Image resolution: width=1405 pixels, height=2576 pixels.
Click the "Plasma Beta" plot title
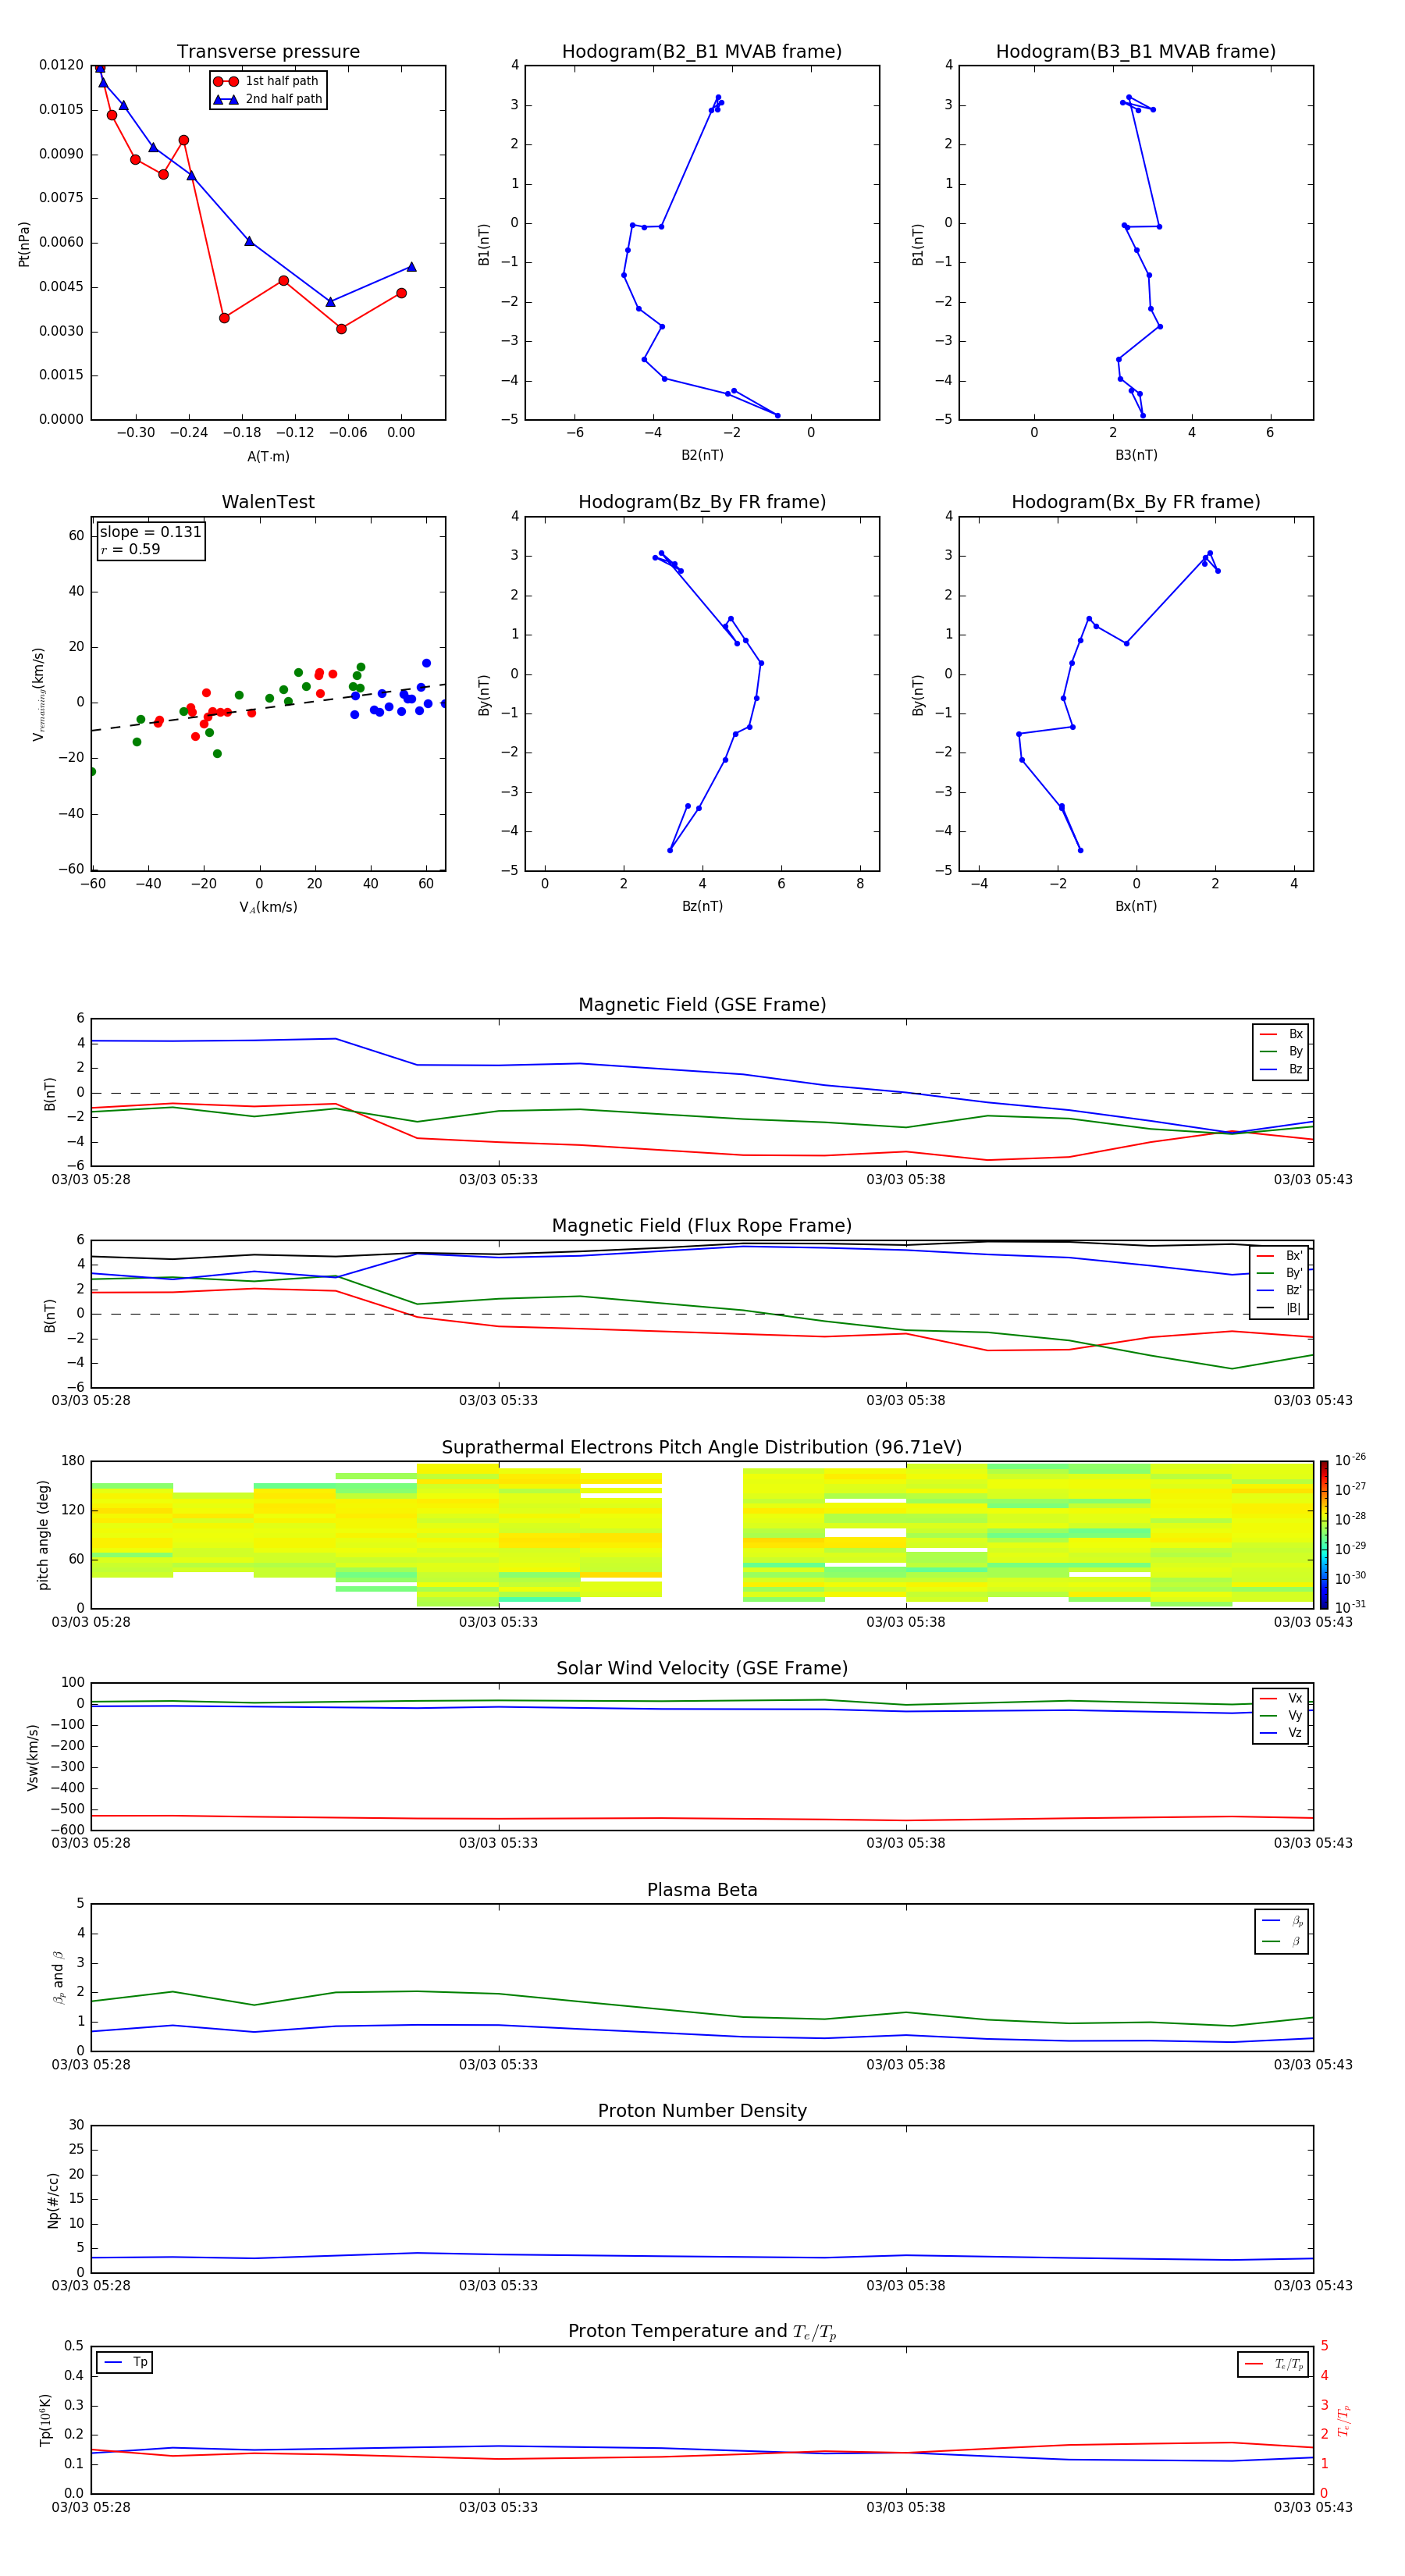point(702,1891)
